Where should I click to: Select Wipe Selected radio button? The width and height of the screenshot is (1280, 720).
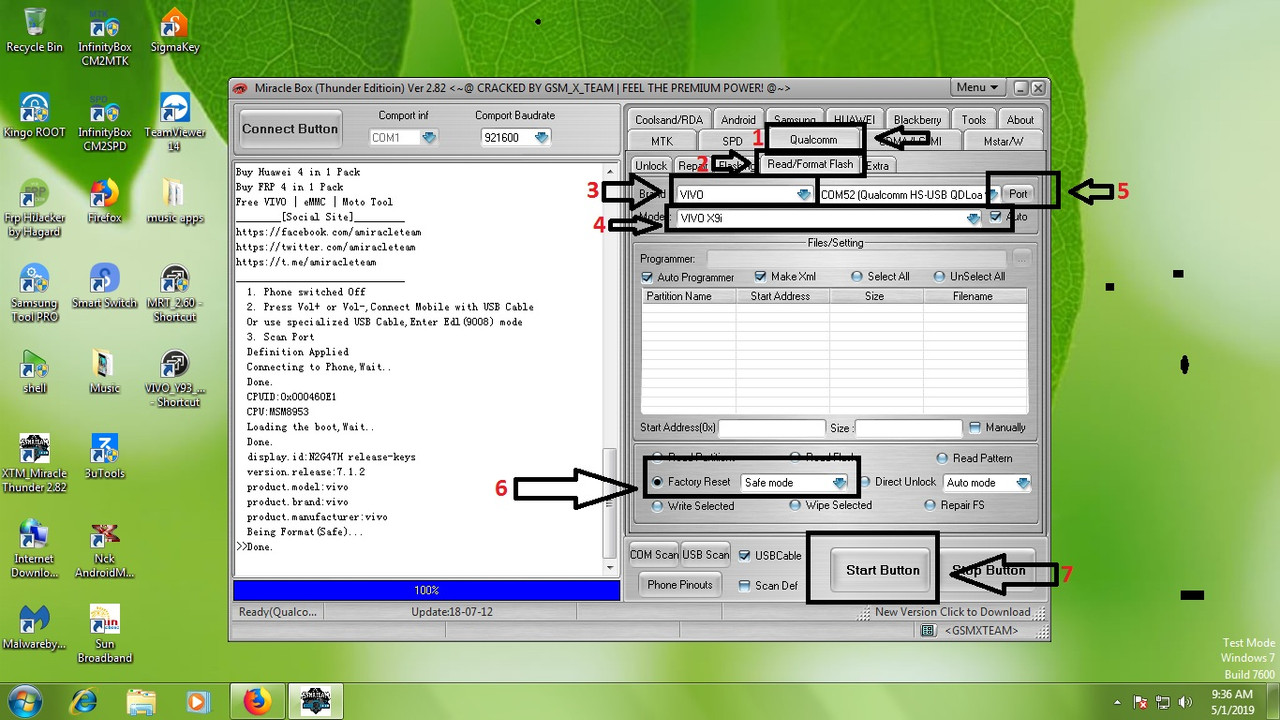[x=794, y=505]
